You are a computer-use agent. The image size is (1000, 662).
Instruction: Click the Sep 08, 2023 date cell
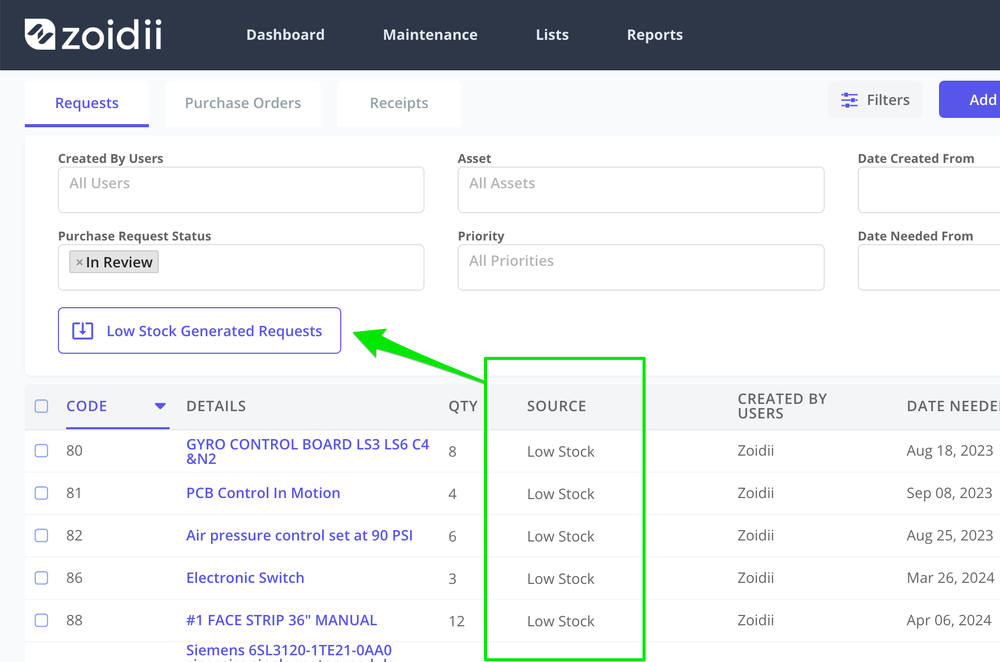pyautogui.click(x=949, y=493)
